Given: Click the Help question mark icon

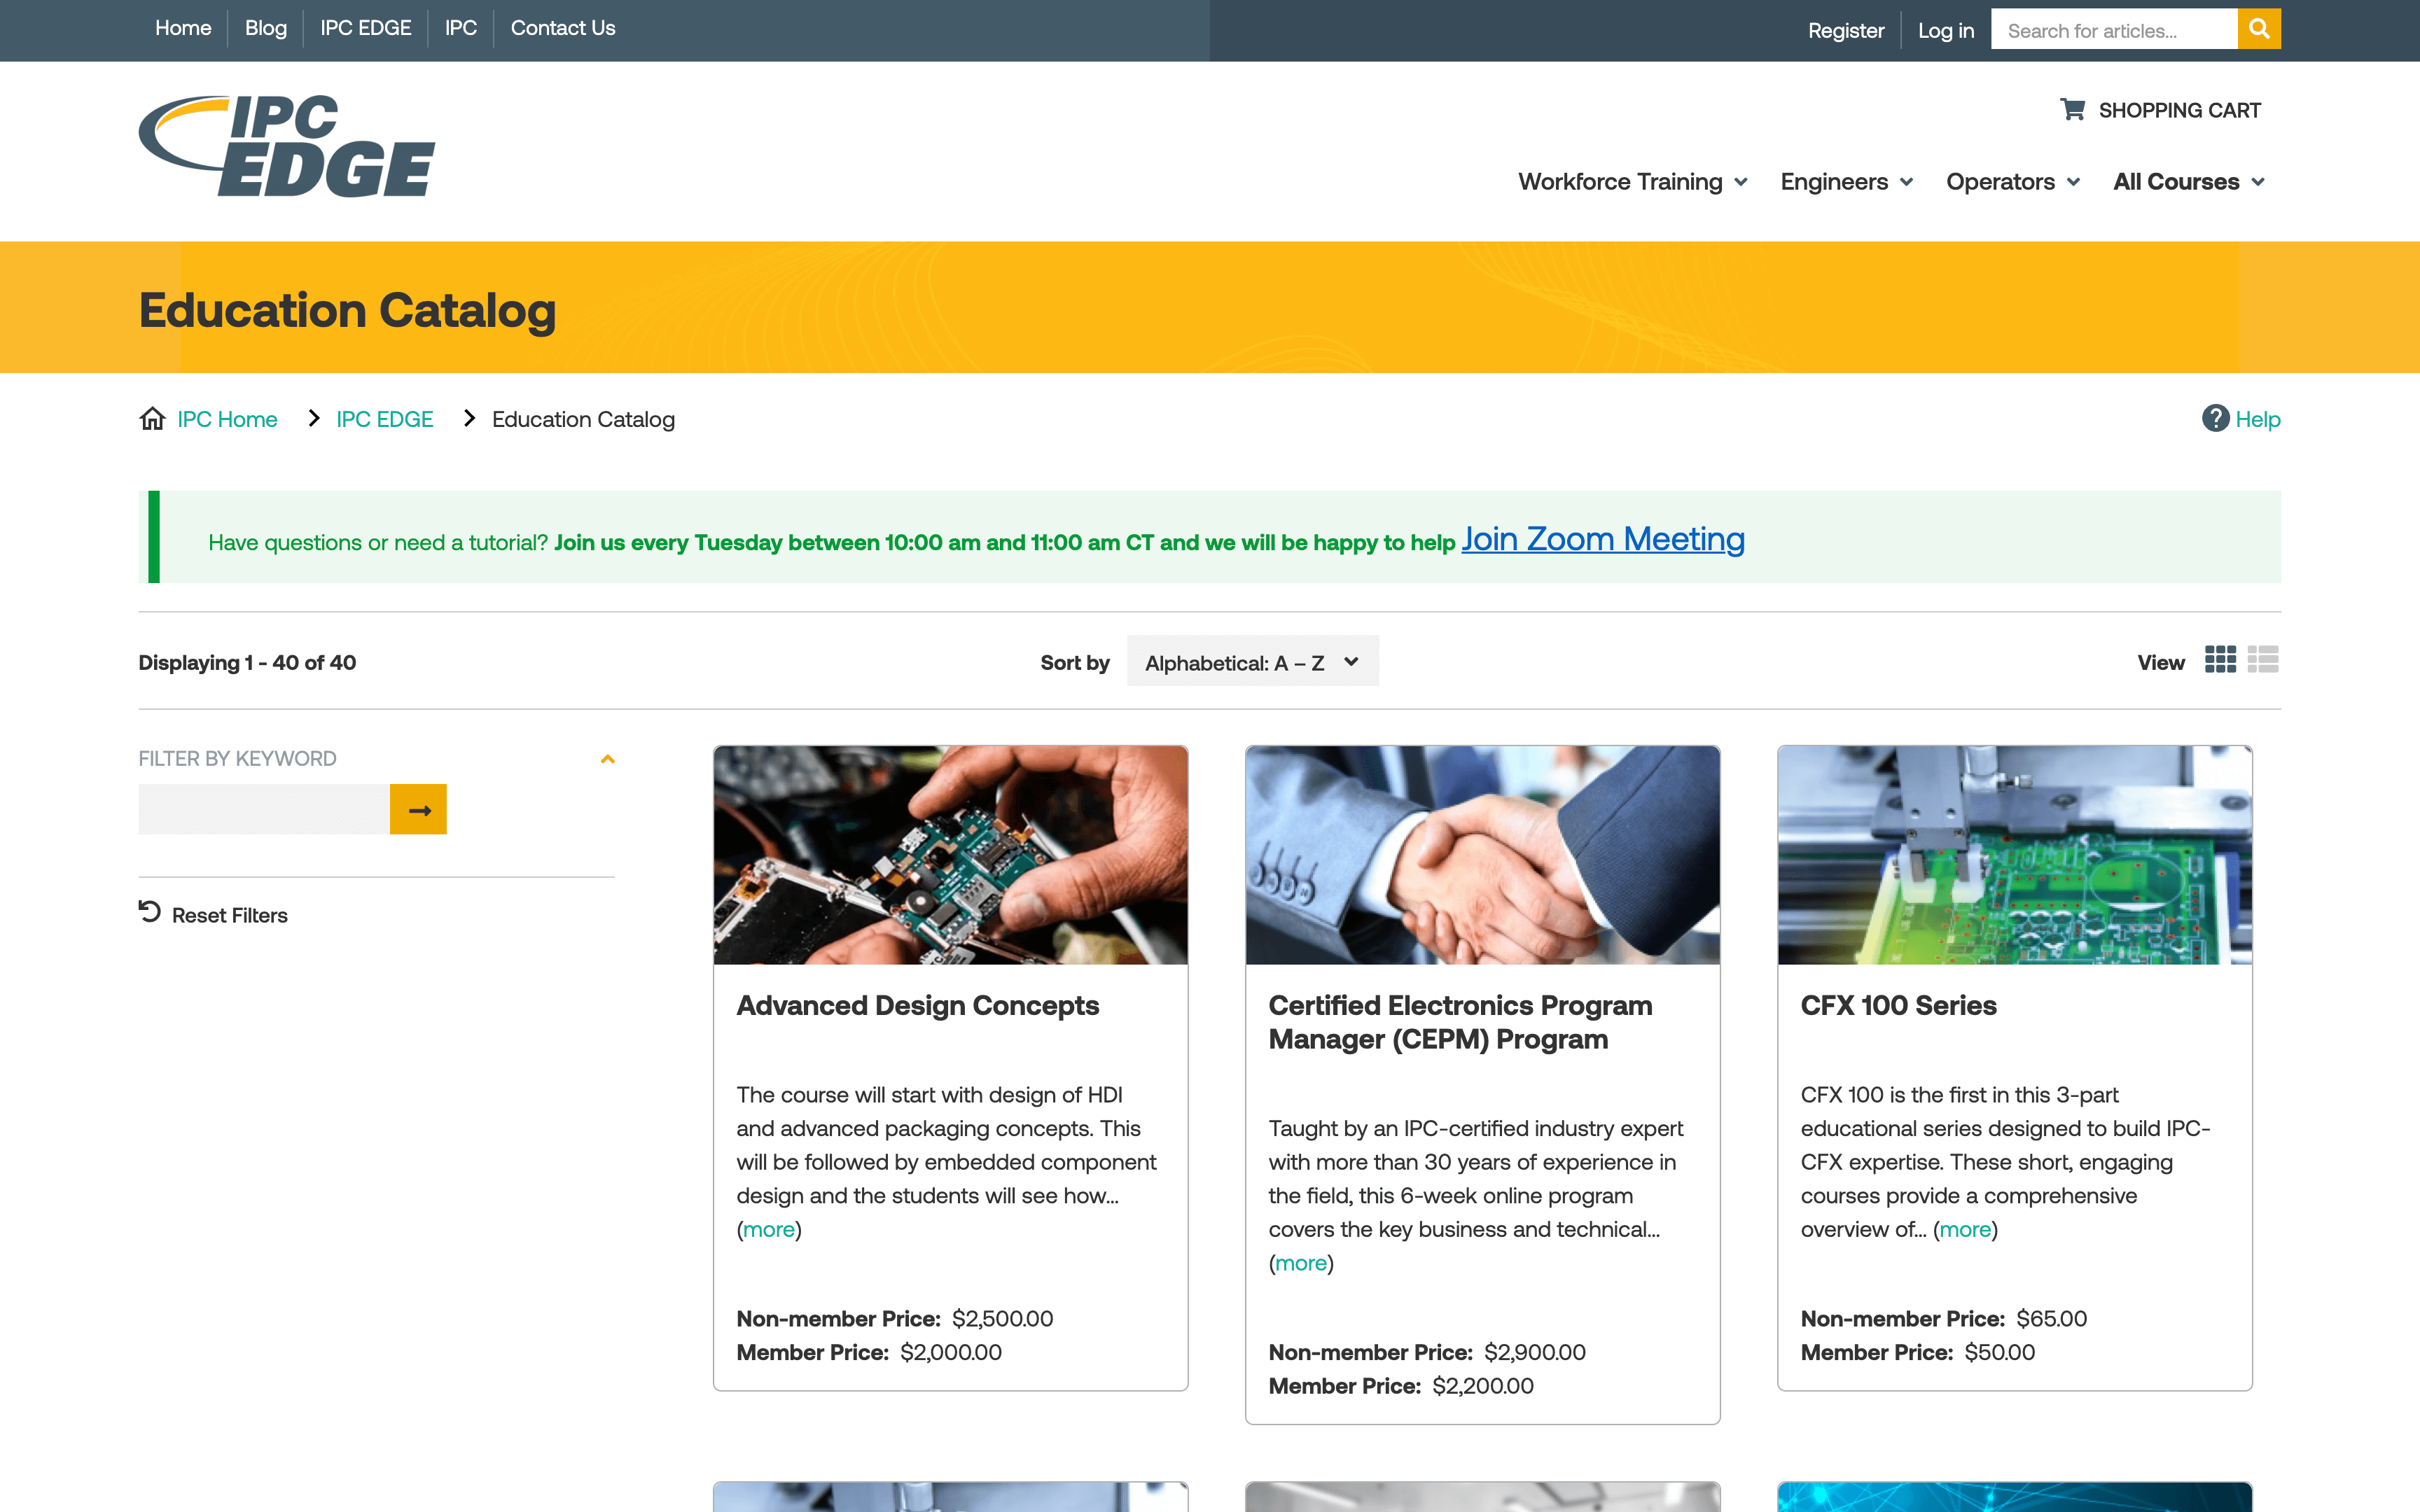Looking at the screenshot, I should coord(2215,418).
